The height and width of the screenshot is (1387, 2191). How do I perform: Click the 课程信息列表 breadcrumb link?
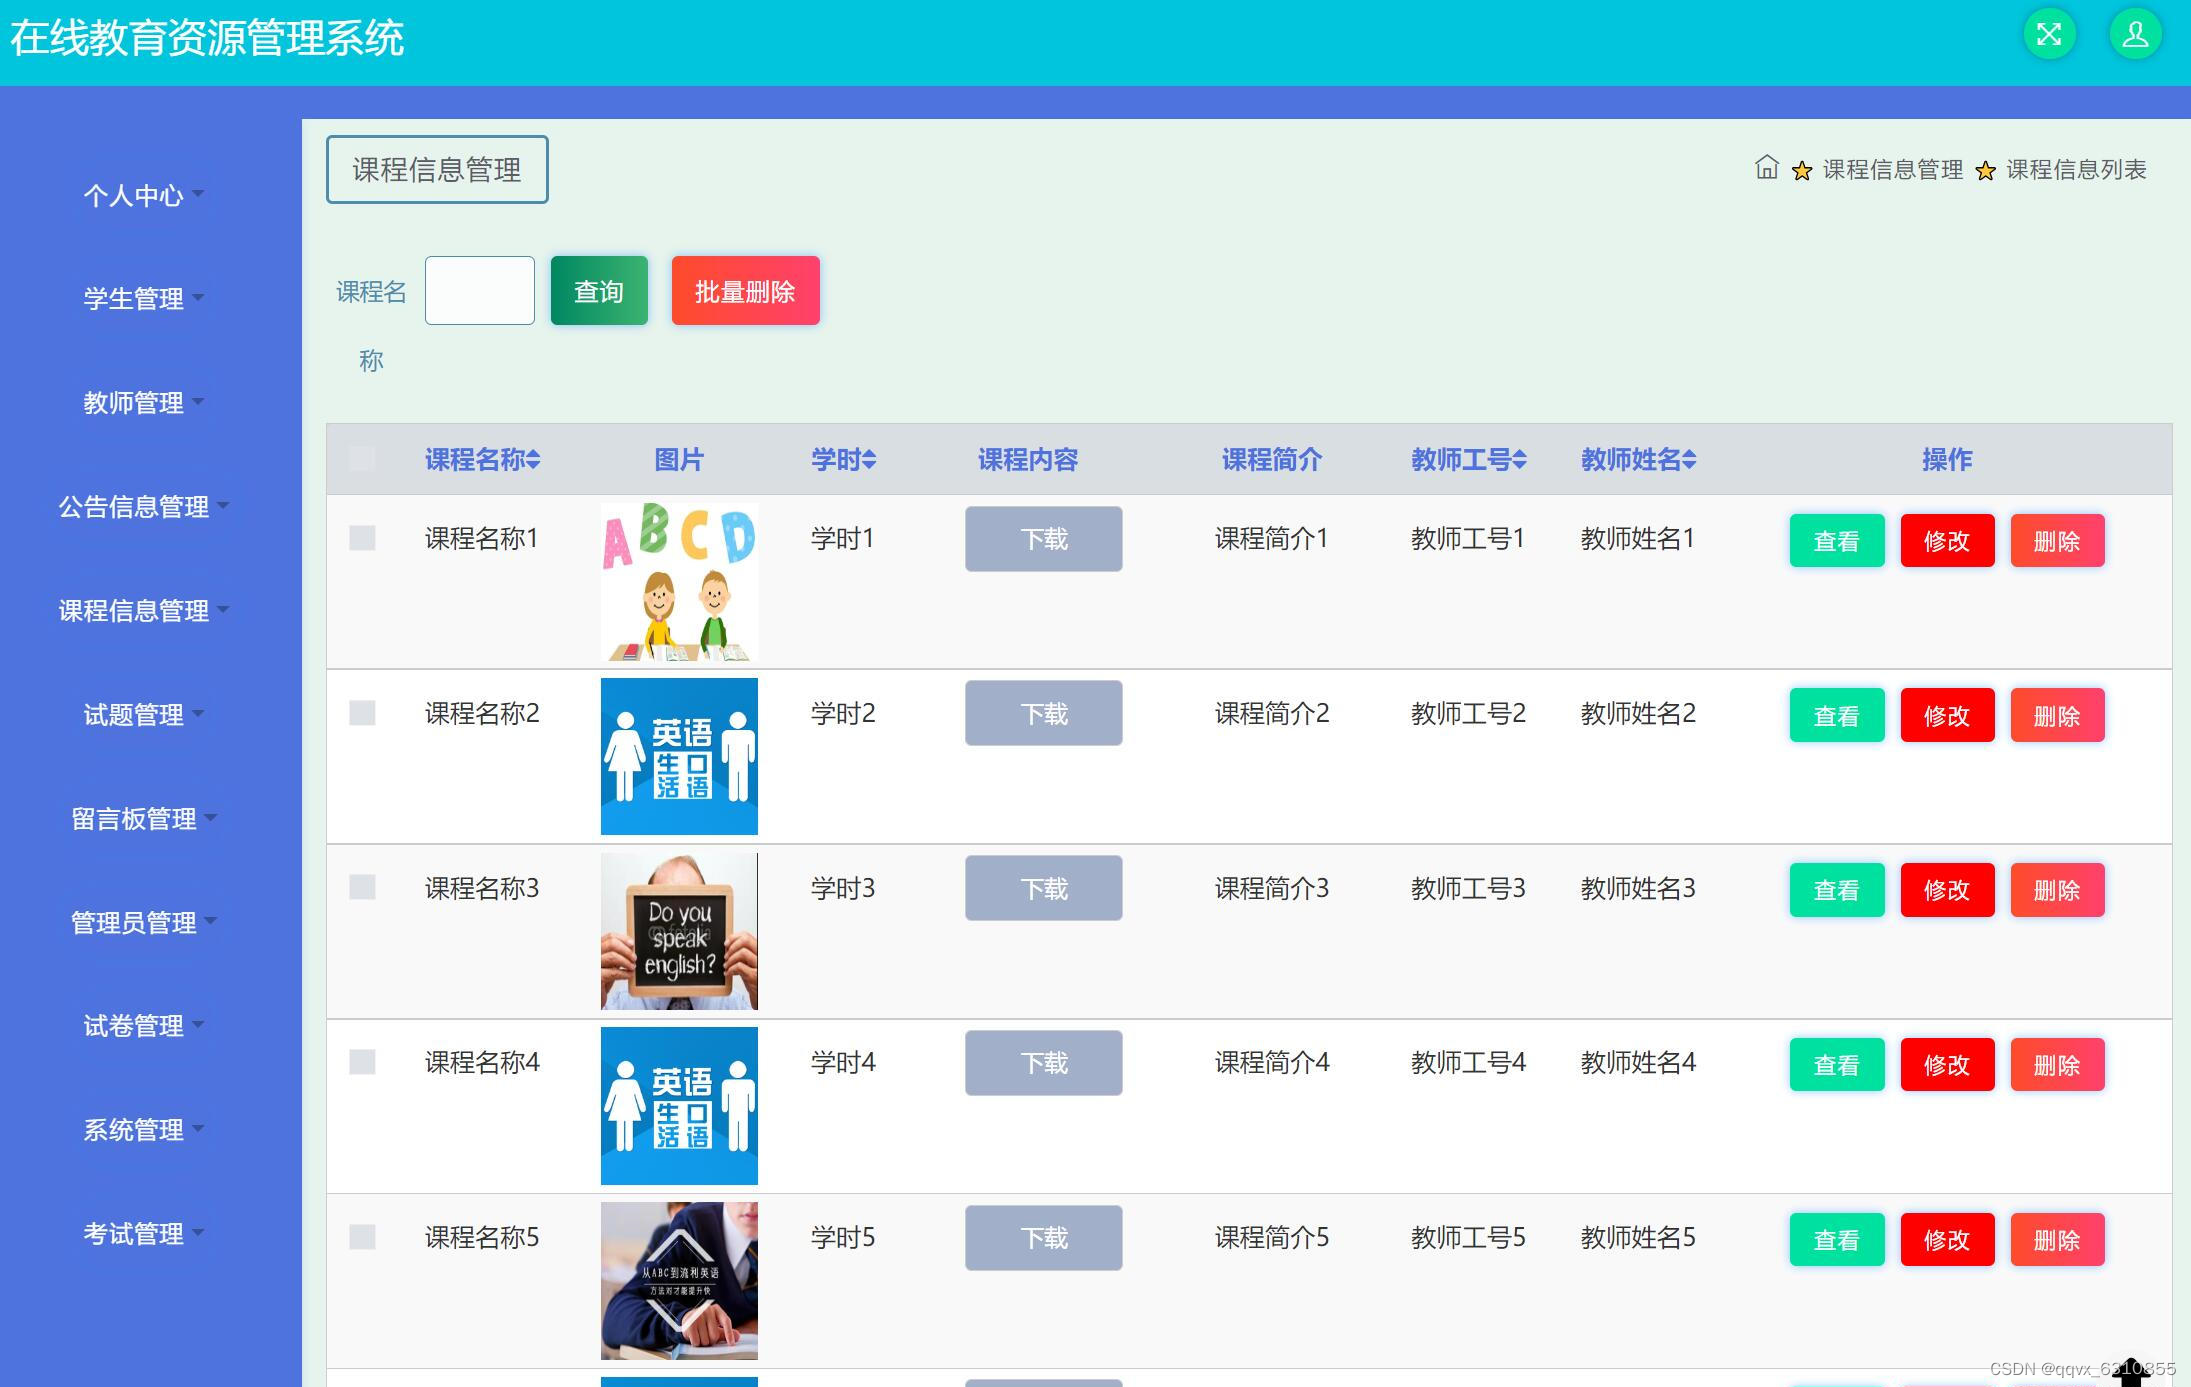[2076, 170]
